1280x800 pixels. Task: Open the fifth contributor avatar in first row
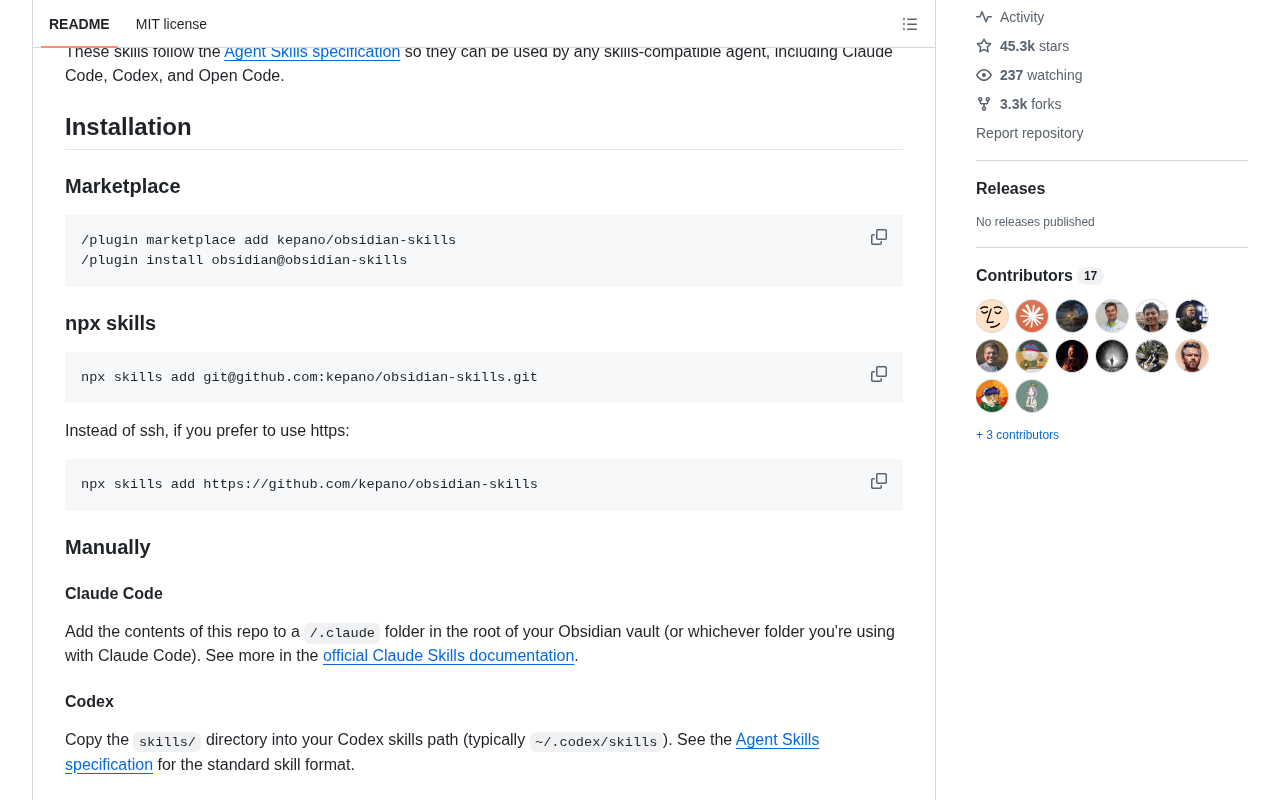point(1152,316)
